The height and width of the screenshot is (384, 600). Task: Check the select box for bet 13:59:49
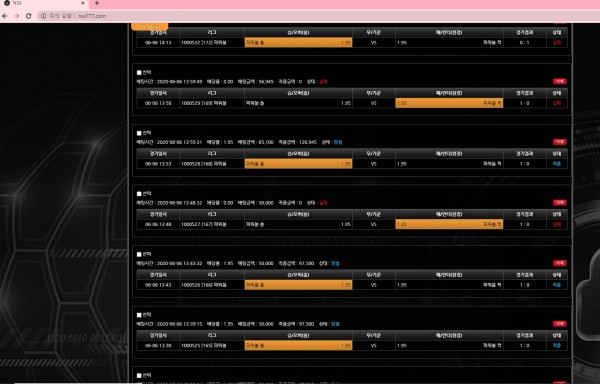point(139,73)
